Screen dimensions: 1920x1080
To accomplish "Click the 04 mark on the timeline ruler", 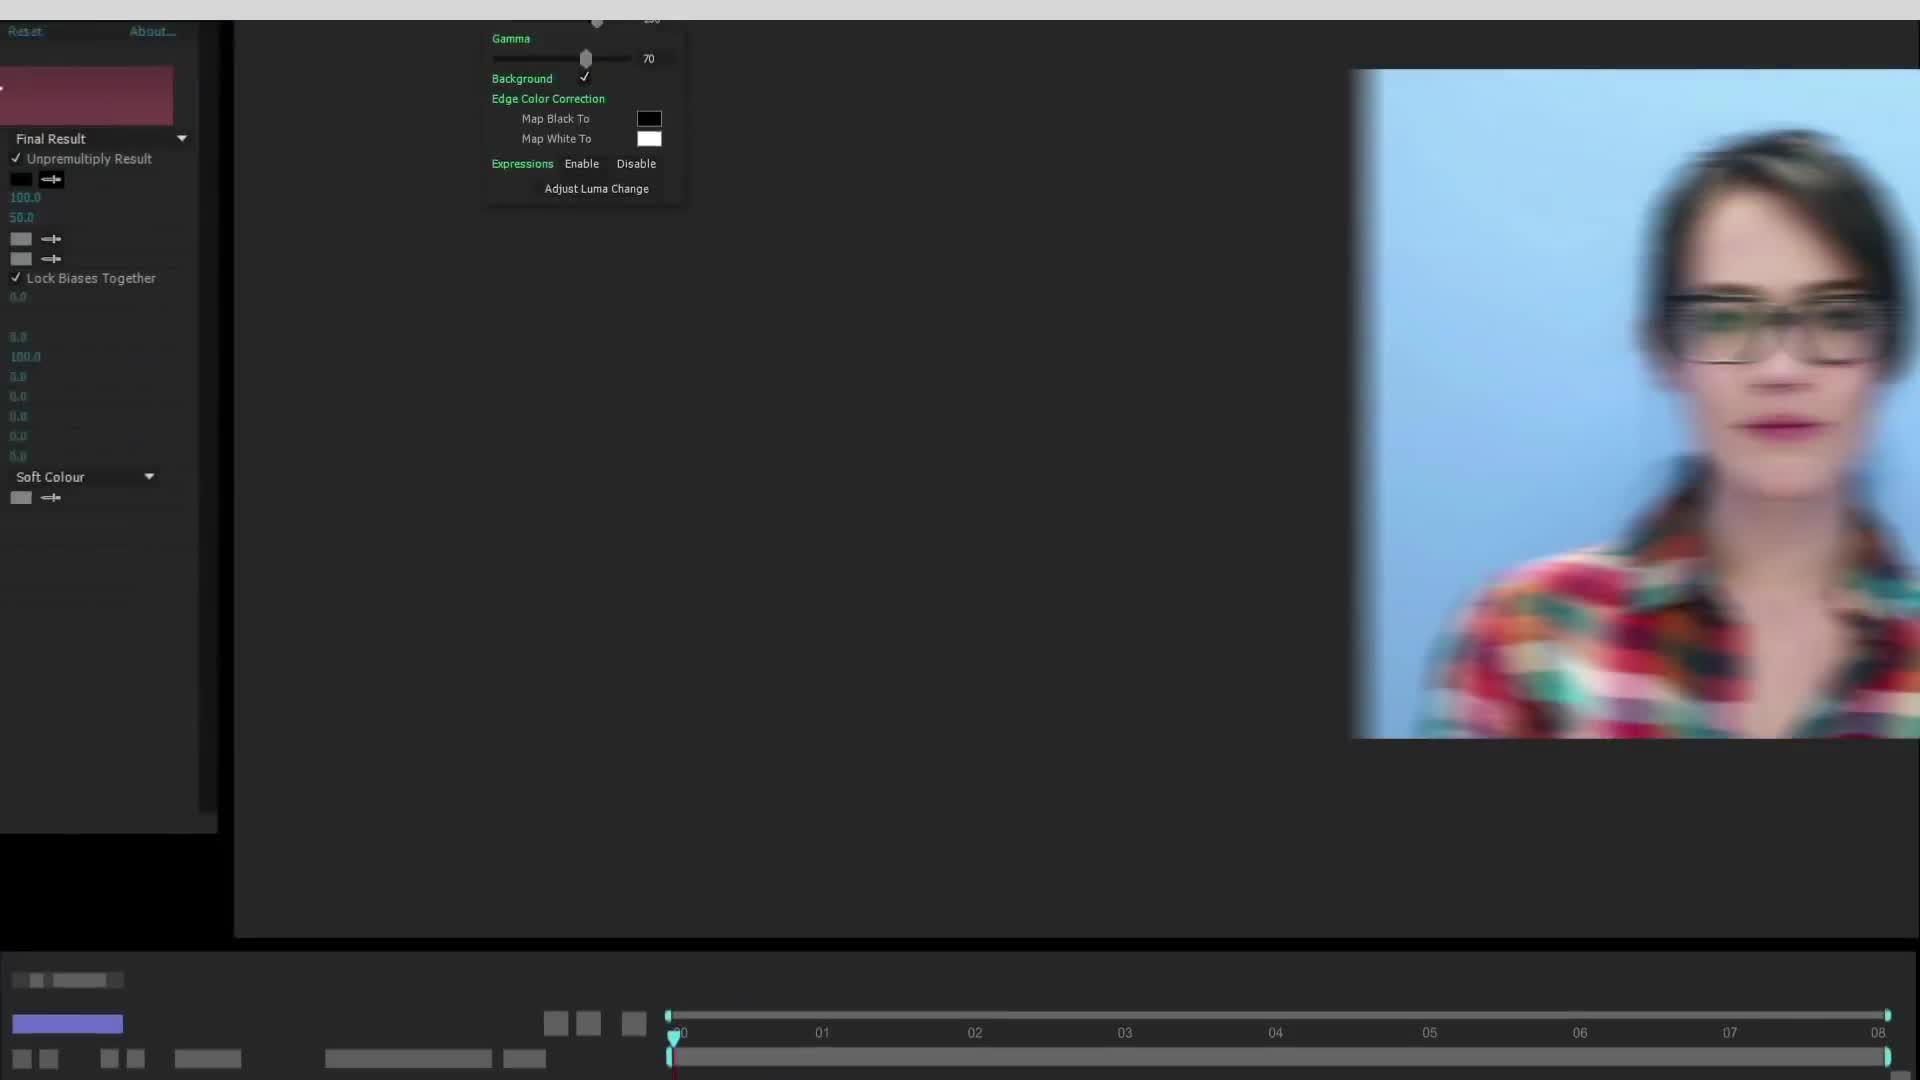I will pos(1275,1033).
